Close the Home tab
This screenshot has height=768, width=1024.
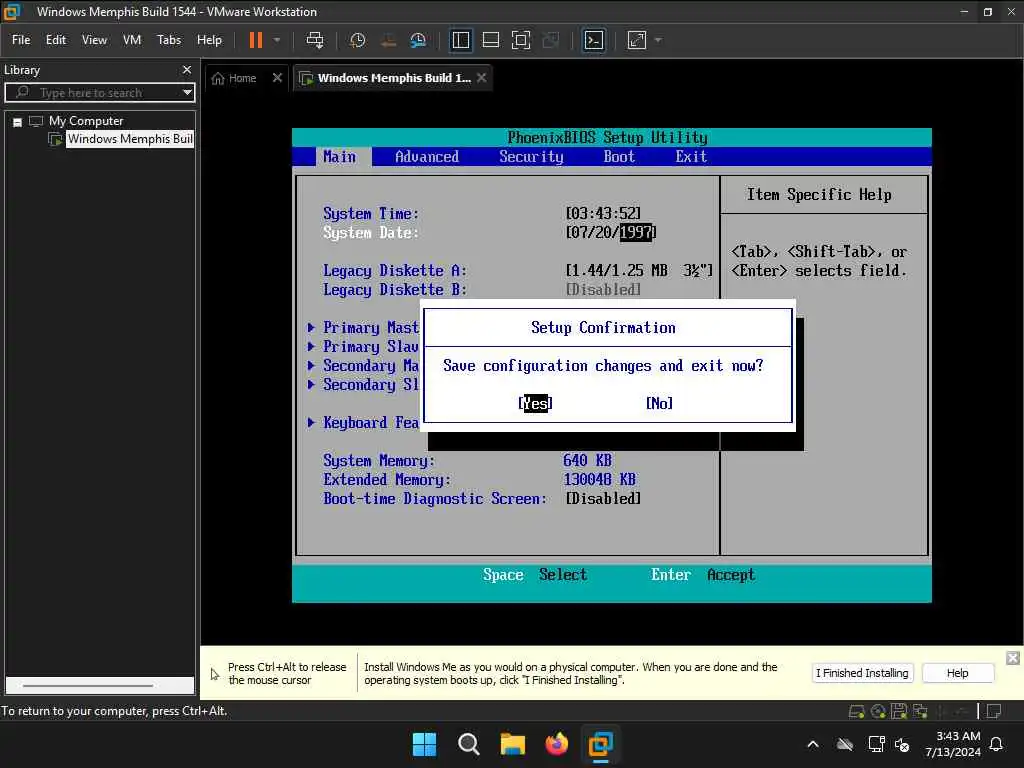277,78
